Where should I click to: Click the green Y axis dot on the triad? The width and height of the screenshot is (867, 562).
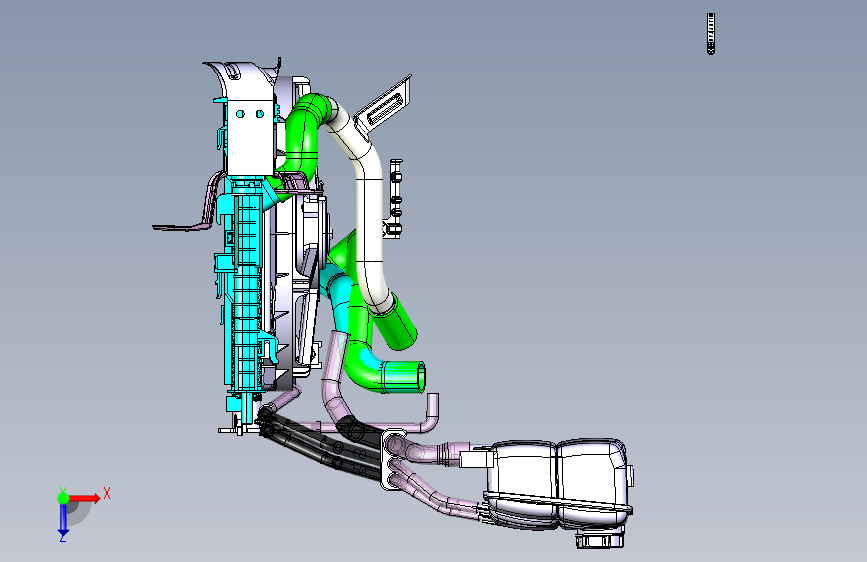click(63, 497)
